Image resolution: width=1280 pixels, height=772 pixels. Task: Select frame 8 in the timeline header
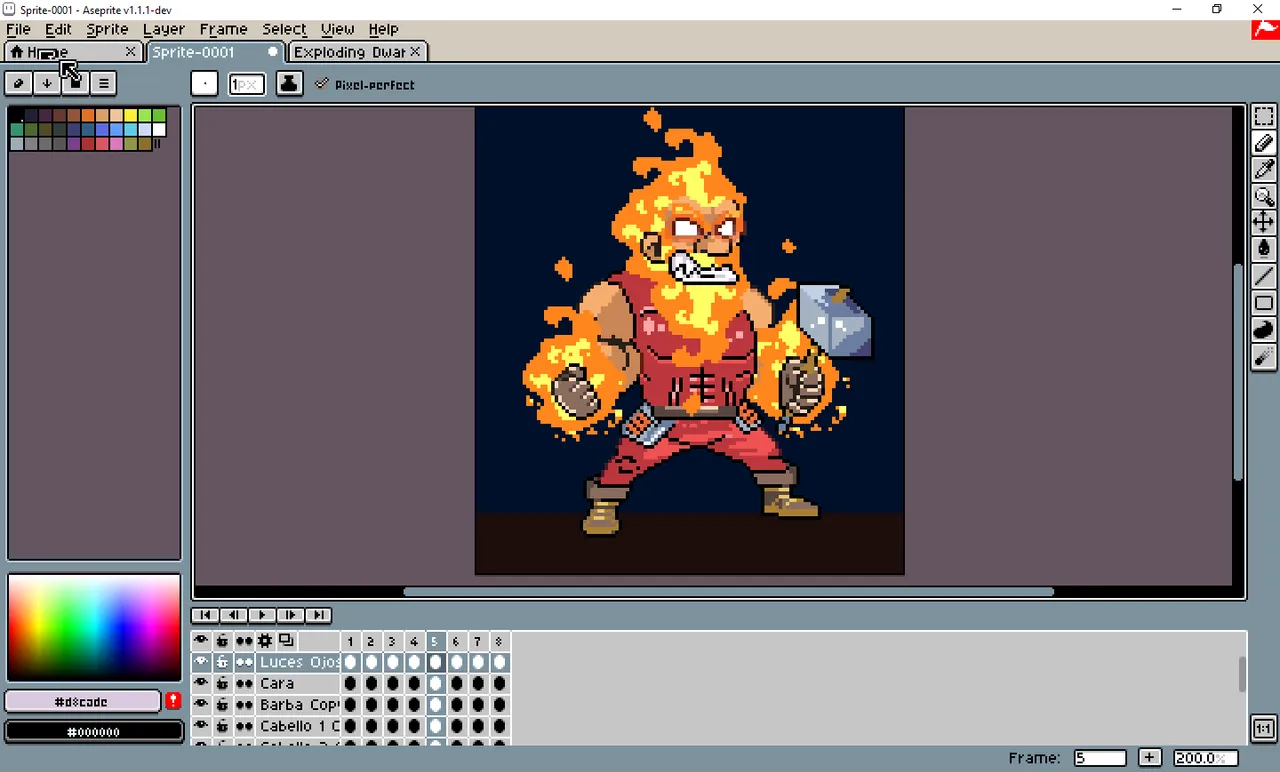[499, 641]
